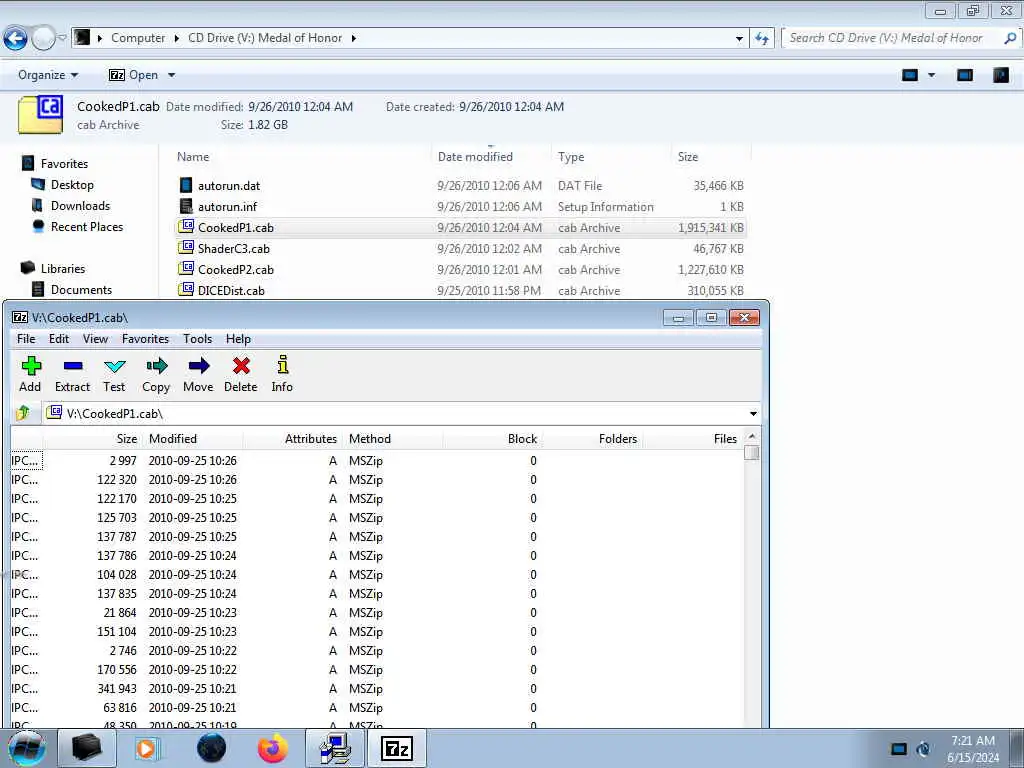Sort Explorer by Date modified column
Screen dimensions: 1024x768
pyautogui.click(x=475, y=157)
